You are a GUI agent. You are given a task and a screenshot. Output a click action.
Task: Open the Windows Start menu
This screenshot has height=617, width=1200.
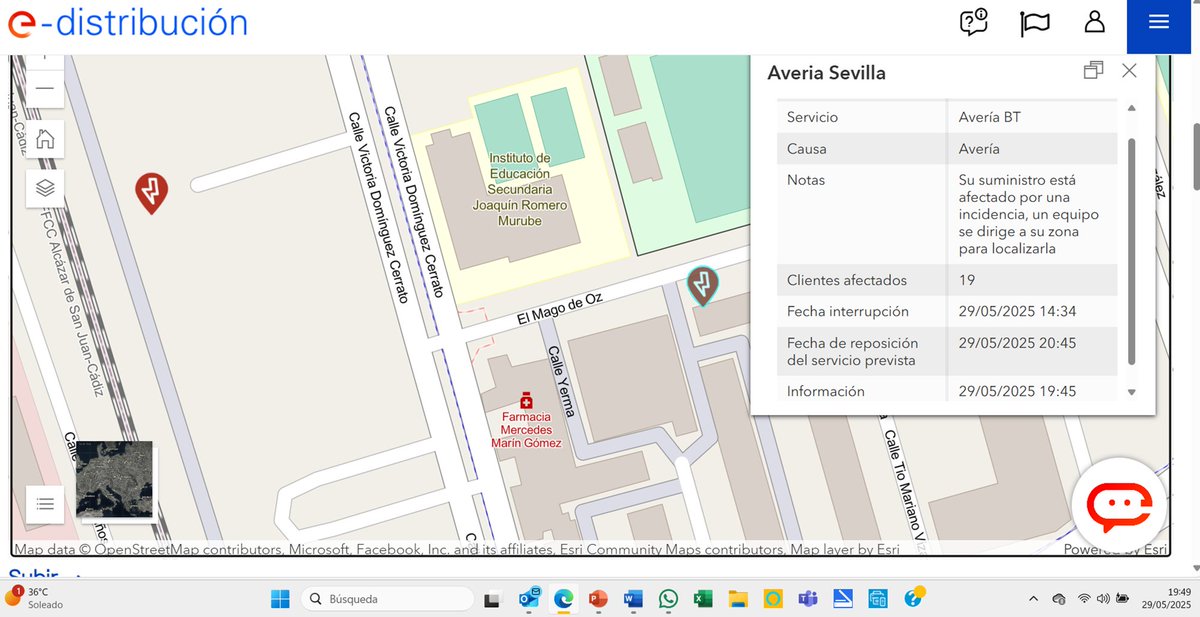(x=279, y=598)
